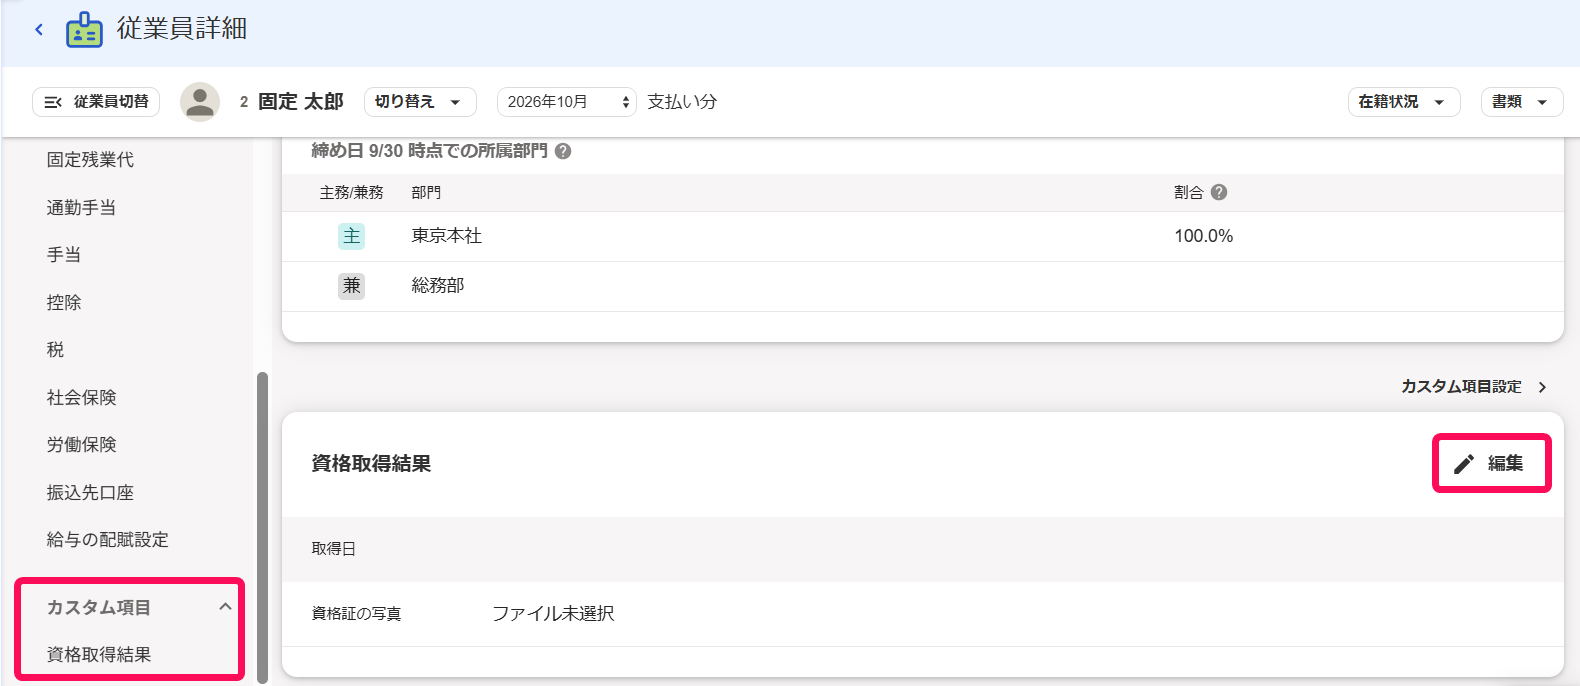Click the 固定 太郎 avatar icon
This screenshot has width=1580, height=686.
click(x=200, y=102)
